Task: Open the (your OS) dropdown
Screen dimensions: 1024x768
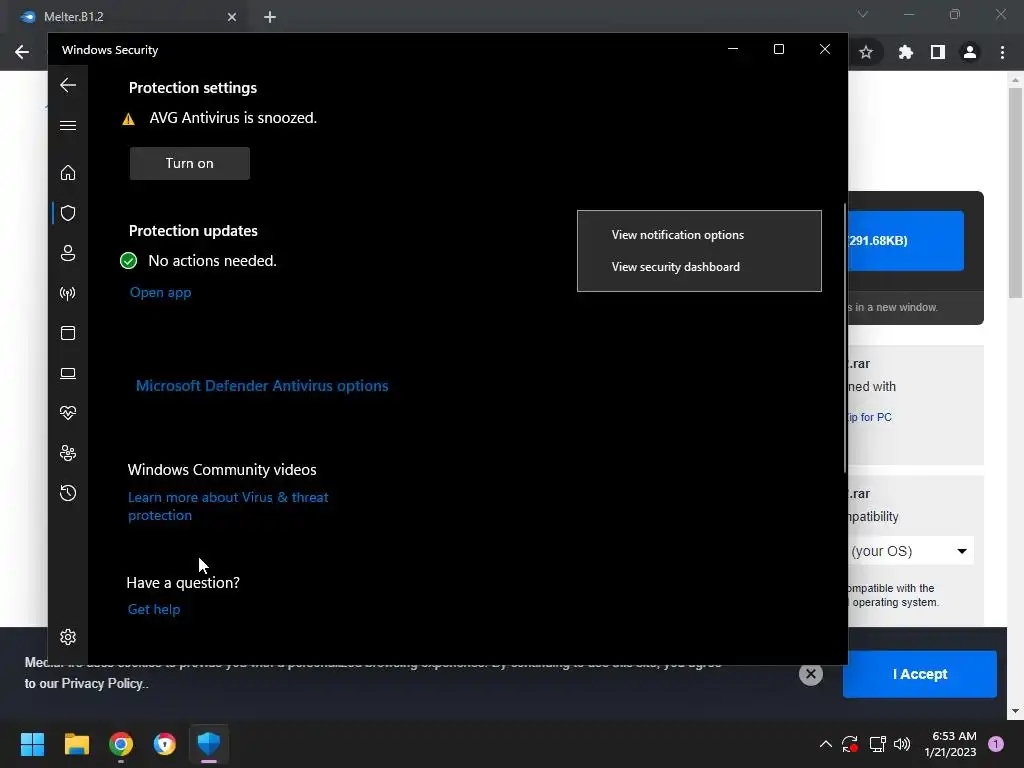Action: pyautogui.click(x=911, y=551)
